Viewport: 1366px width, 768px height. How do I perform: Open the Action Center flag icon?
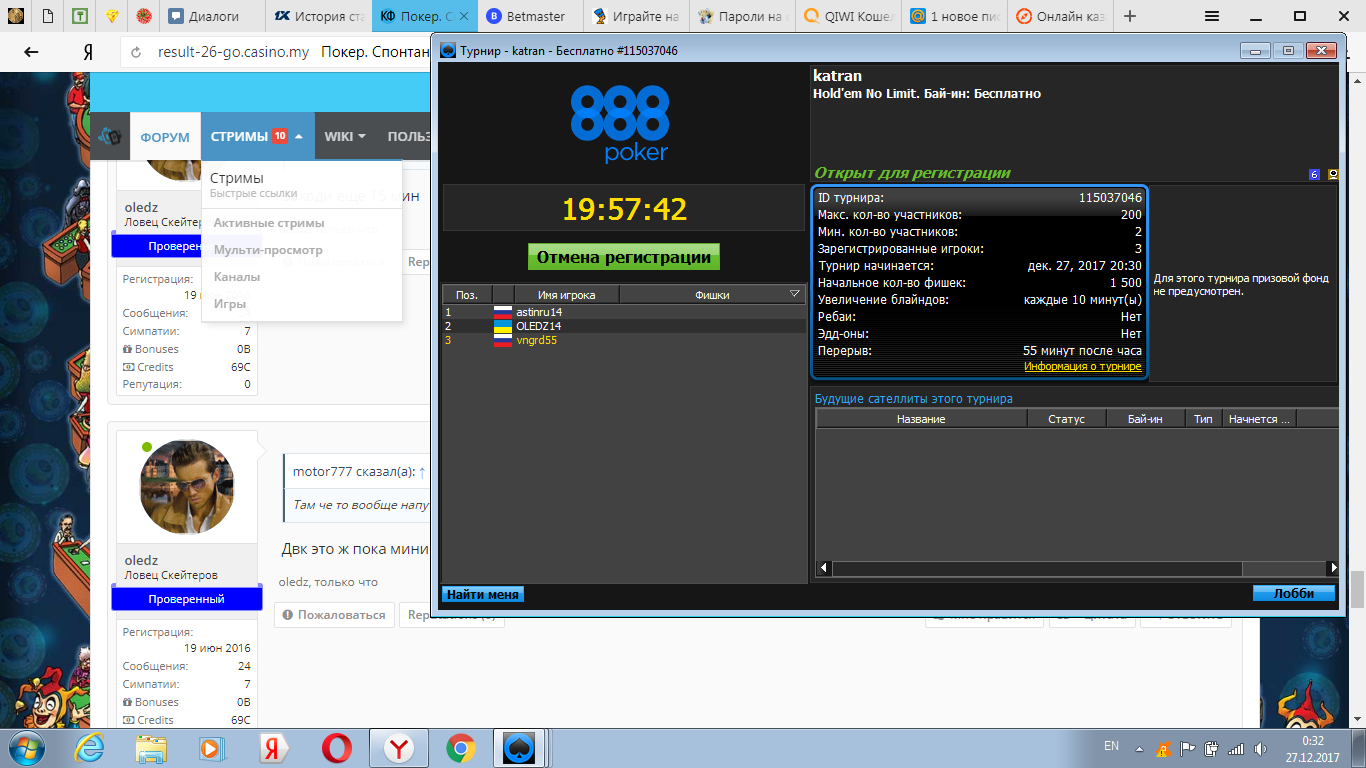(x=1187, y=748)
